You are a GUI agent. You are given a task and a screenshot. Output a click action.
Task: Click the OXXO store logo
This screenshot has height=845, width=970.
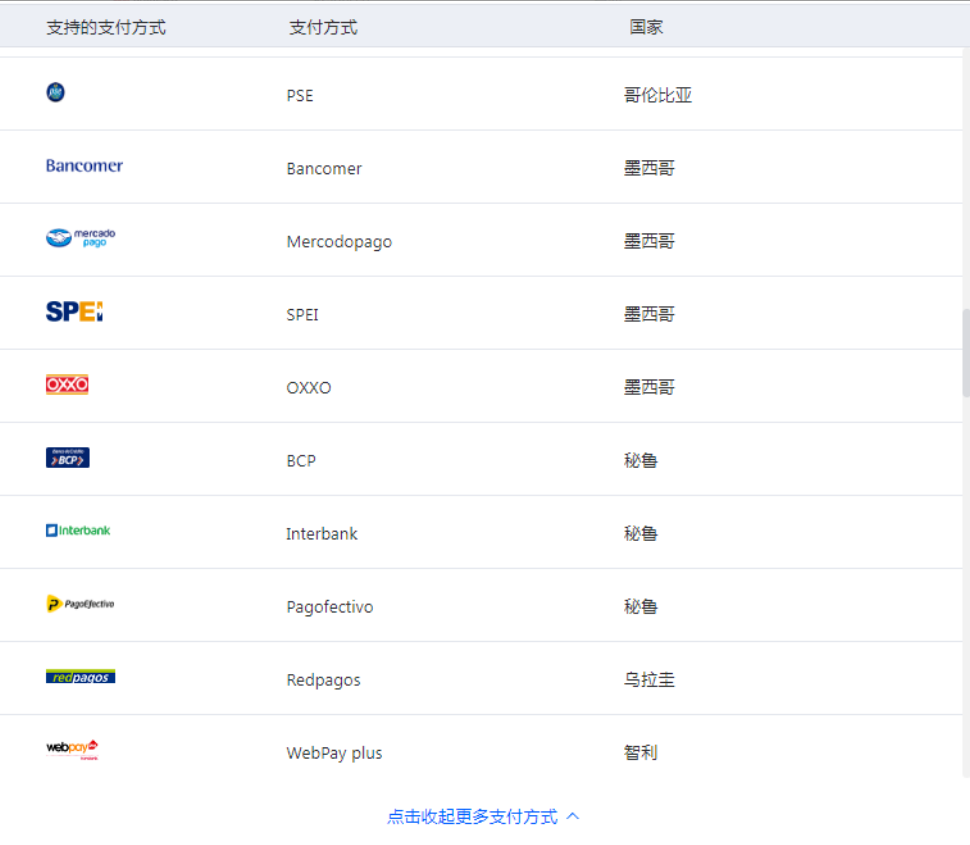[x=66, y=384]
